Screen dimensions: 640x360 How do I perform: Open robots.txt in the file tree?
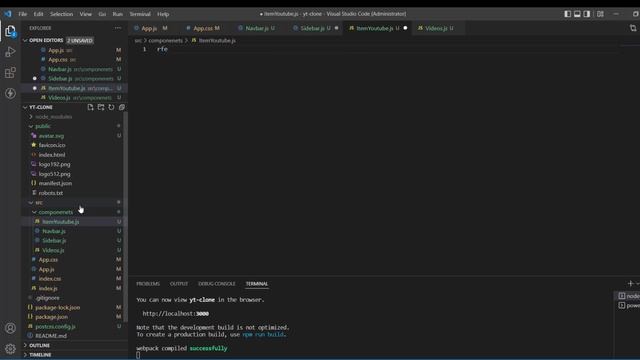pos(51,193)
